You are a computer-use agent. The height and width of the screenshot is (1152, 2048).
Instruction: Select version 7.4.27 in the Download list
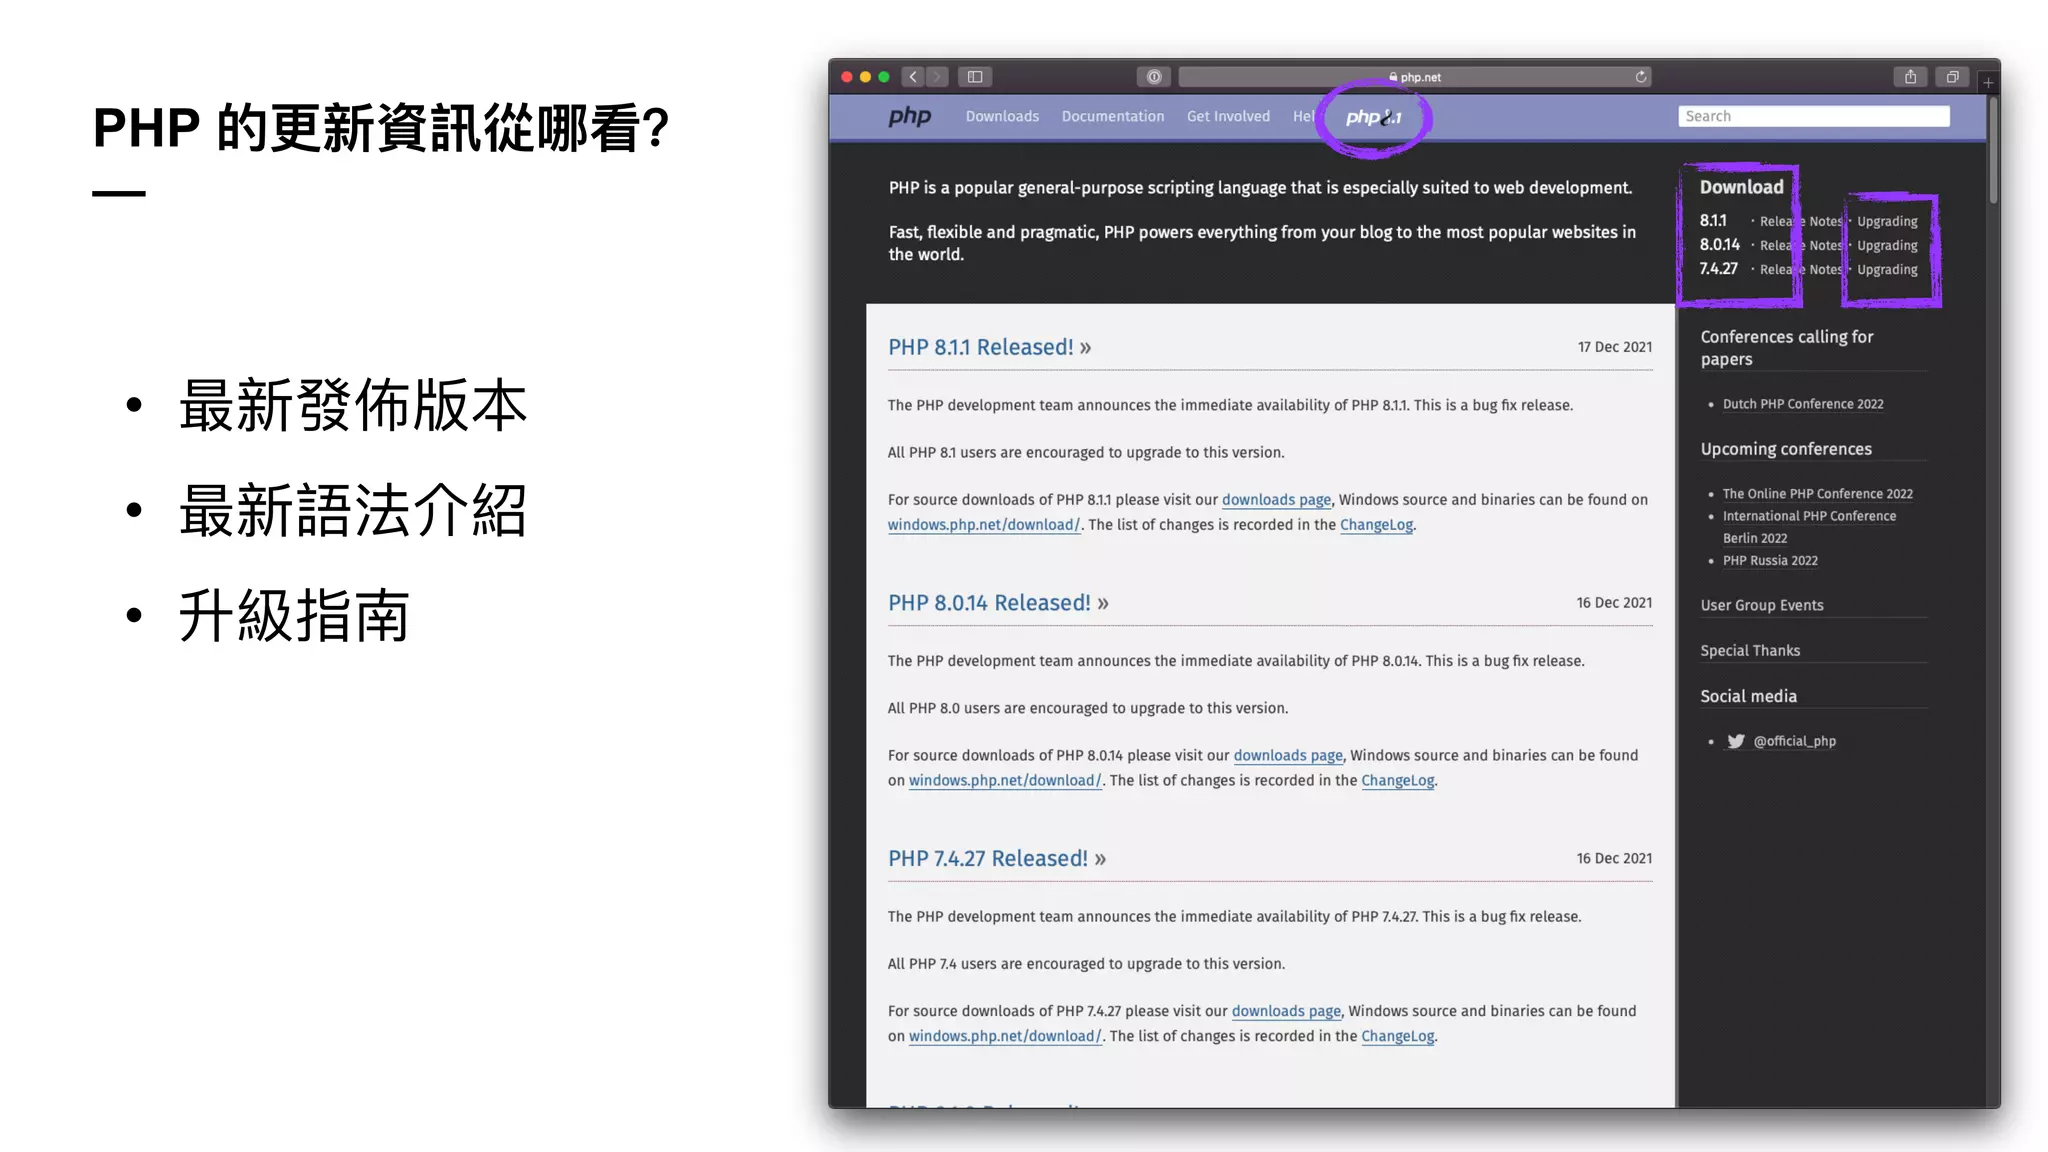pyautogui.click(x=1718, y=269)
